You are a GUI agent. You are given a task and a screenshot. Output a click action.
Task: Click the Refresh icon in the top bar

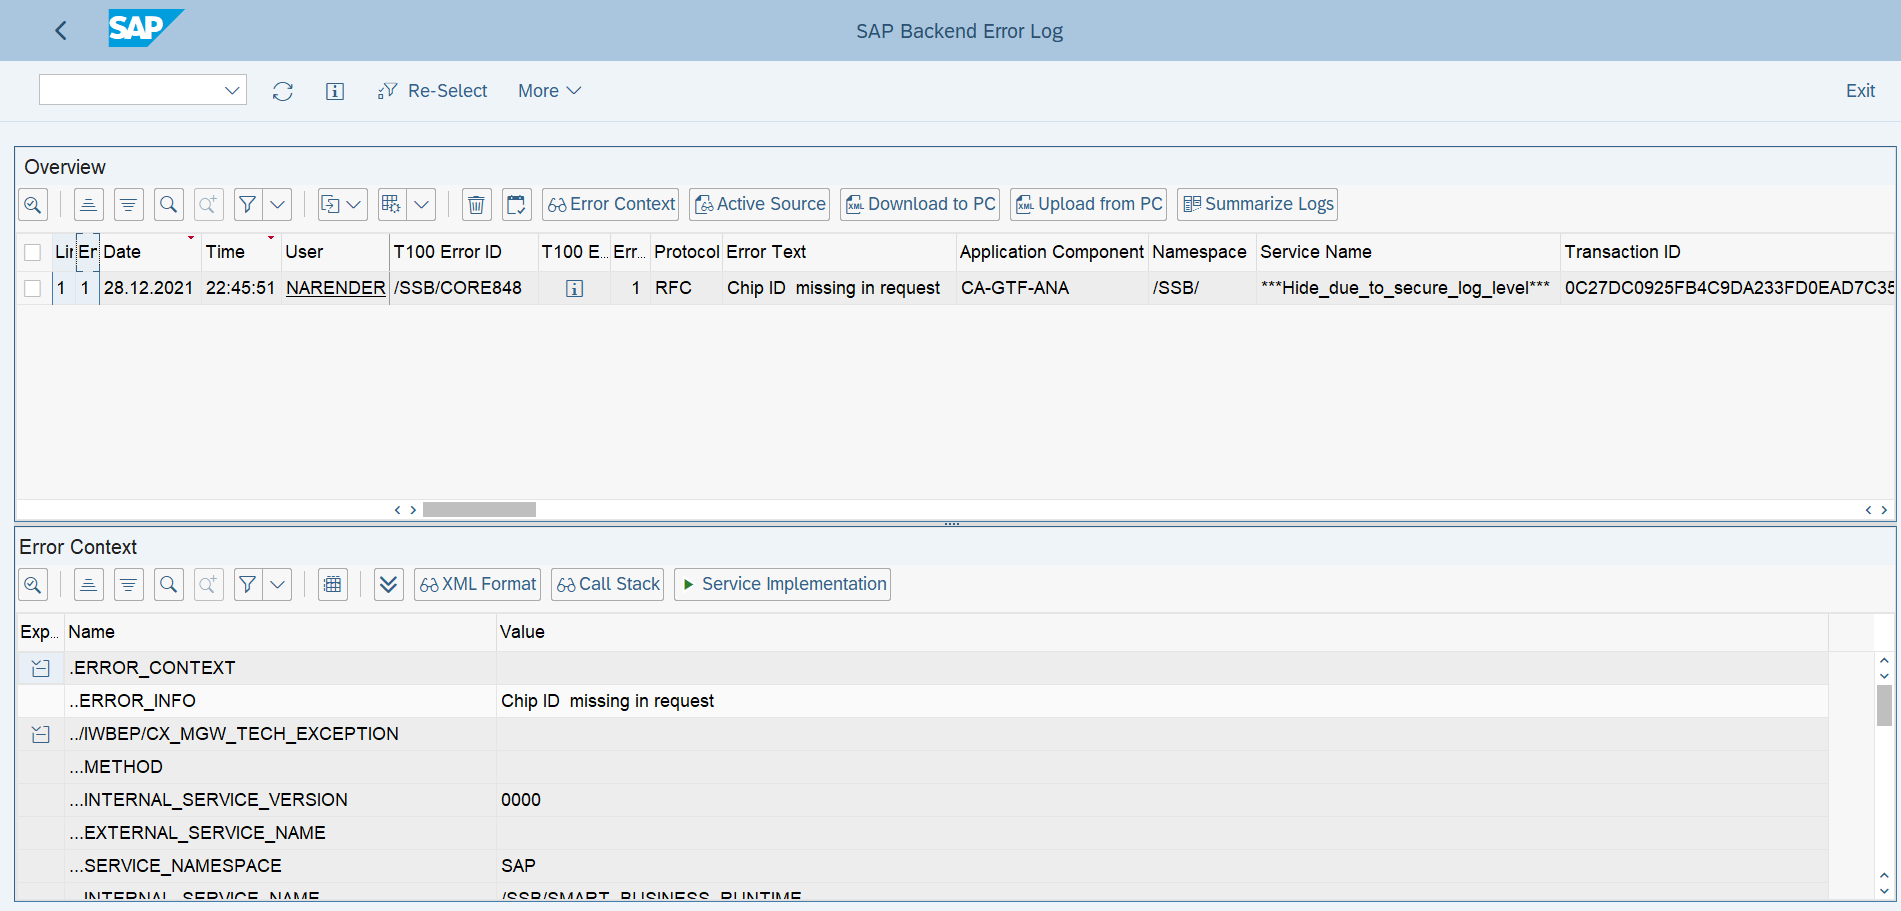click(283, 91)
